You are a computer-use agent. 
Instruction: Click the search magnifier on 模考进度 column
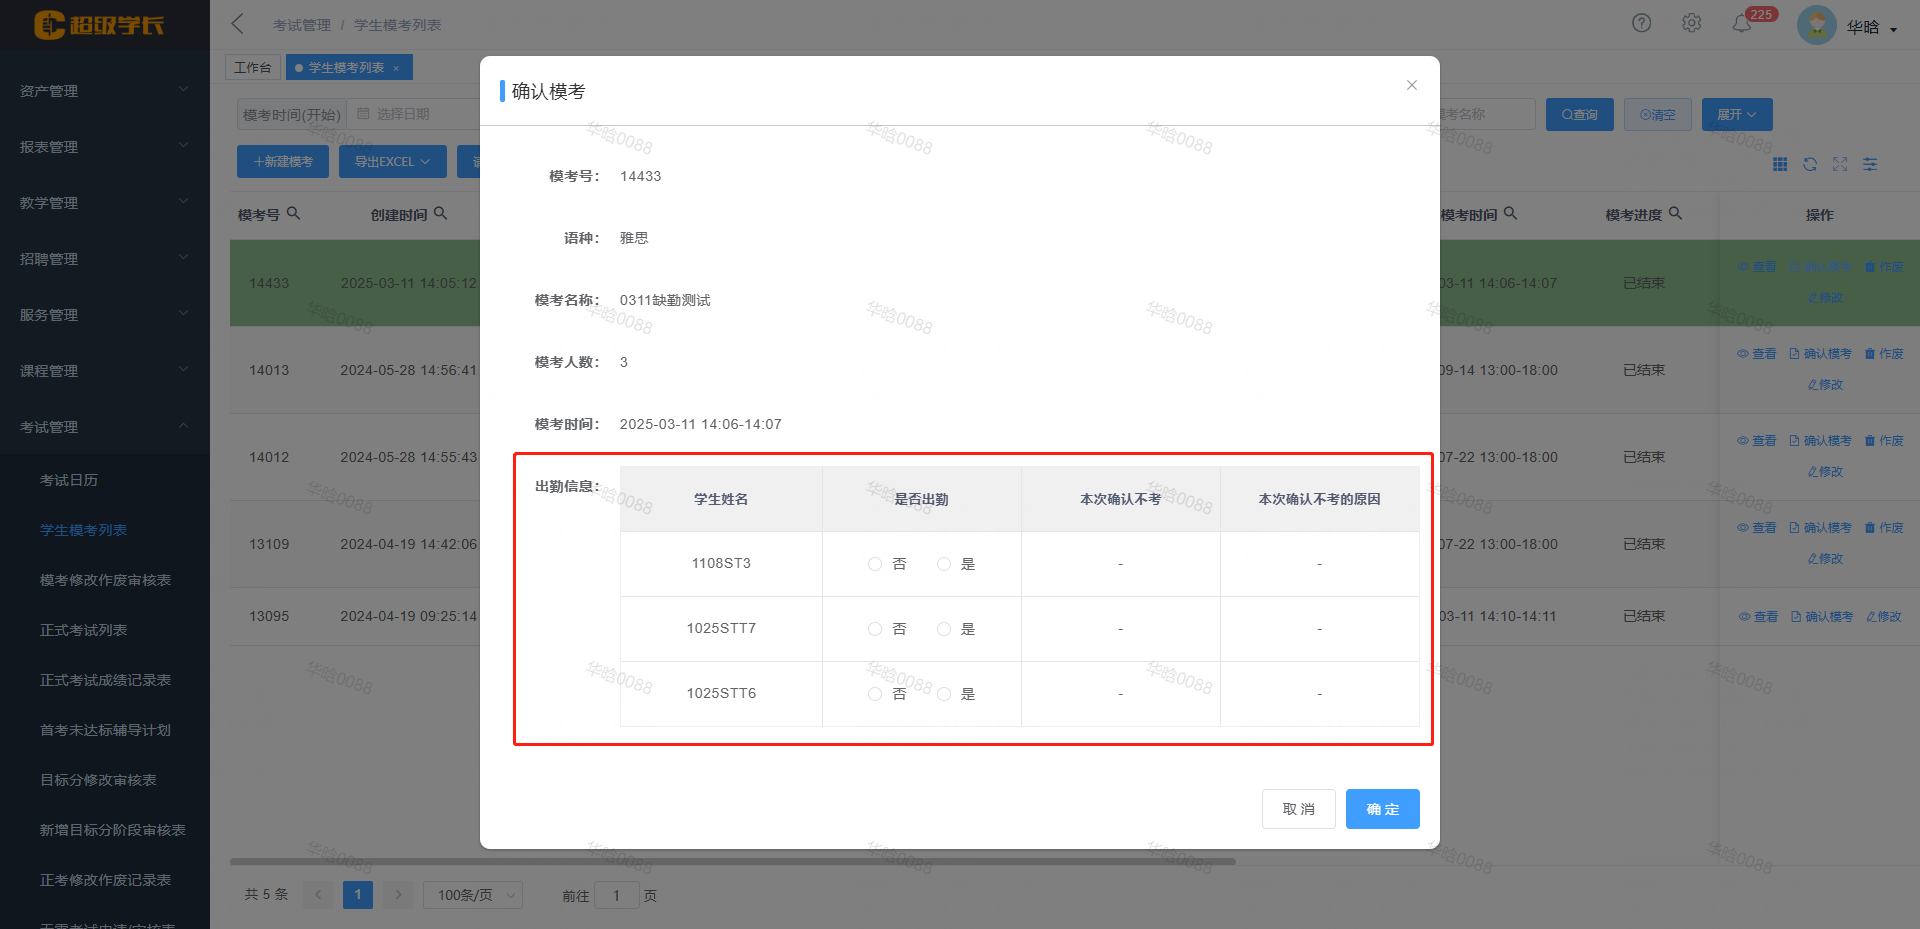(x=1676, y=214)
